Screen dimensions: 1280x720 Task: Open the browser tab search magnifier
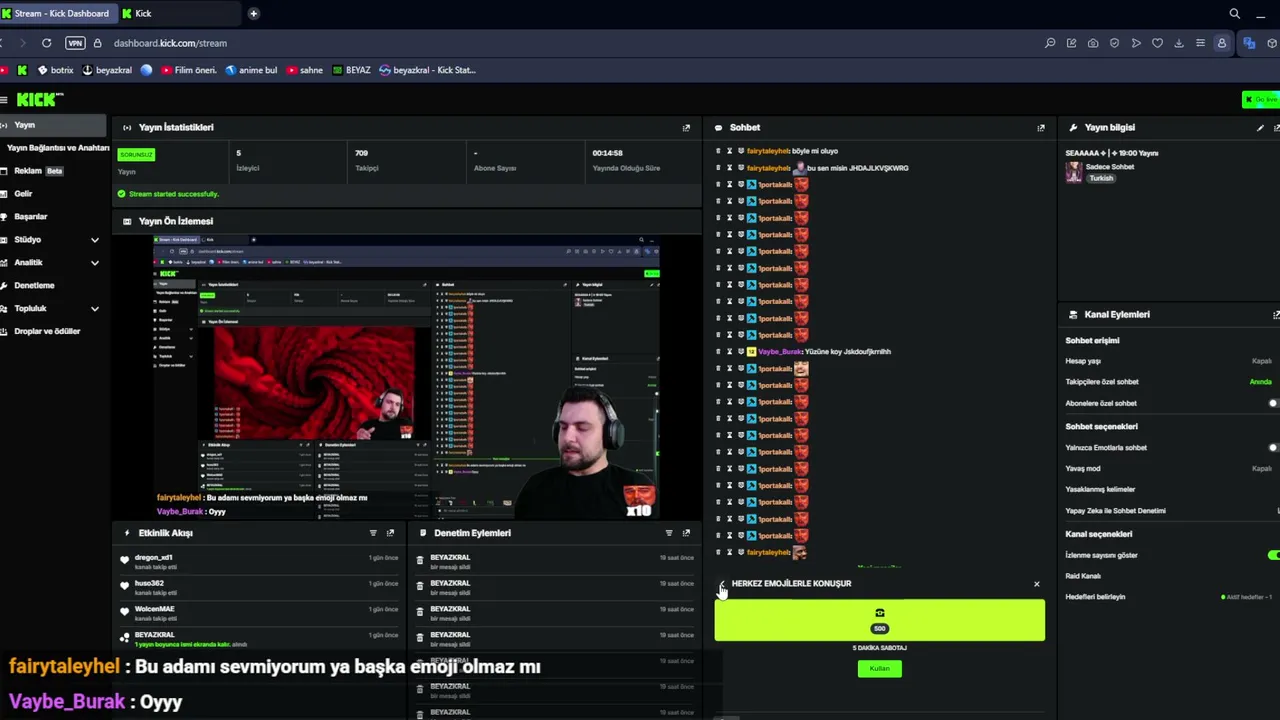point(1234,14)
